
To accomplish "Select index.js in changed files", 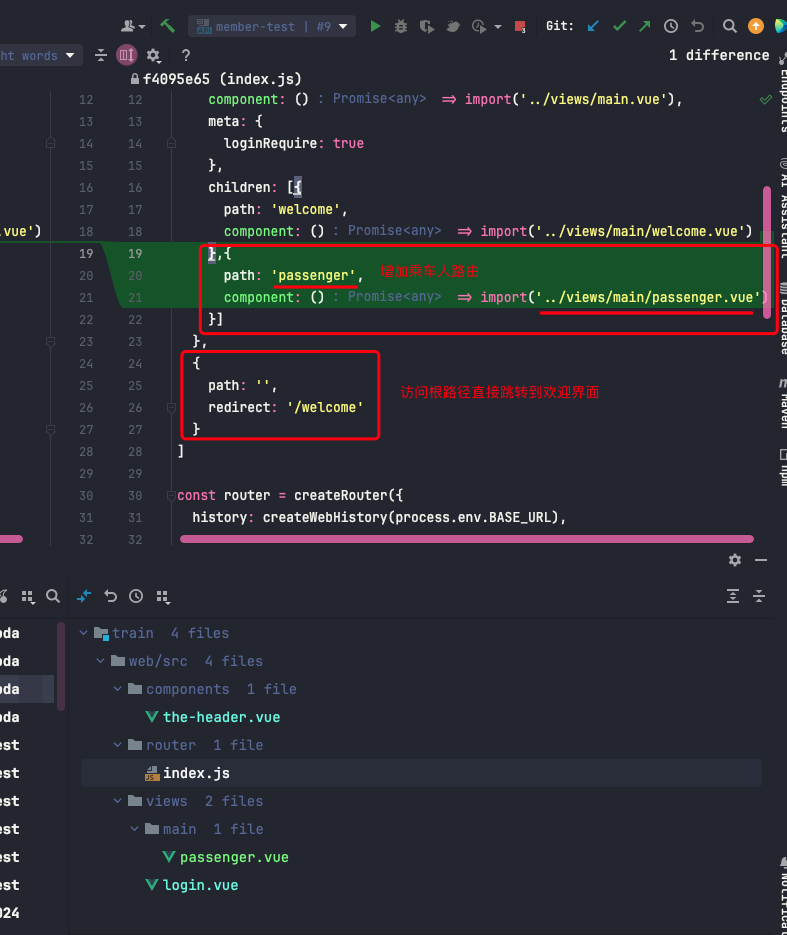I will click(x=196, y=773).
